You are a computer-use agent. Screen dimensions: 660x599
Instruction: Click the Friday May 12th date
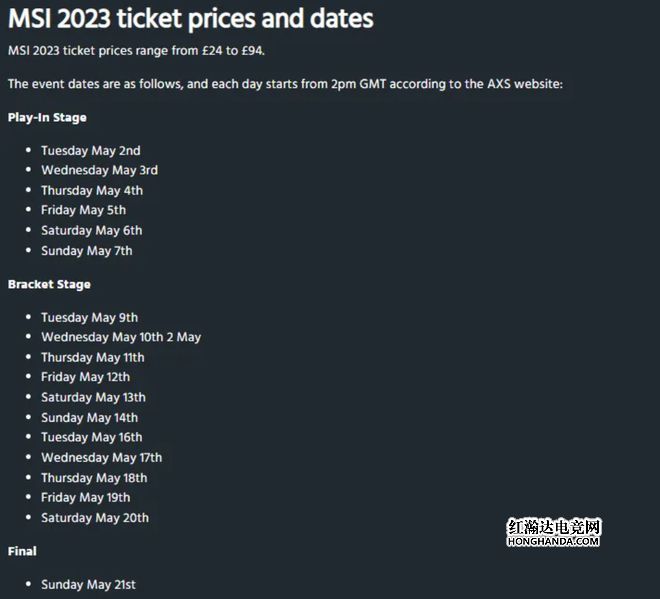point(86,377)
